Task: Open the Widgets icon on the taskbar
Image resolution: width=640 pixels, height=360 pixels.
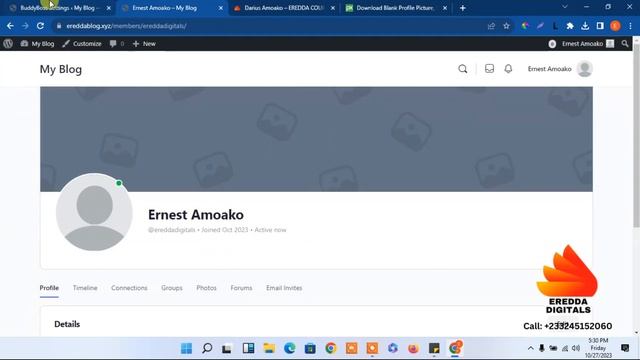Action: pyautogui.click(x=248, y=348)
